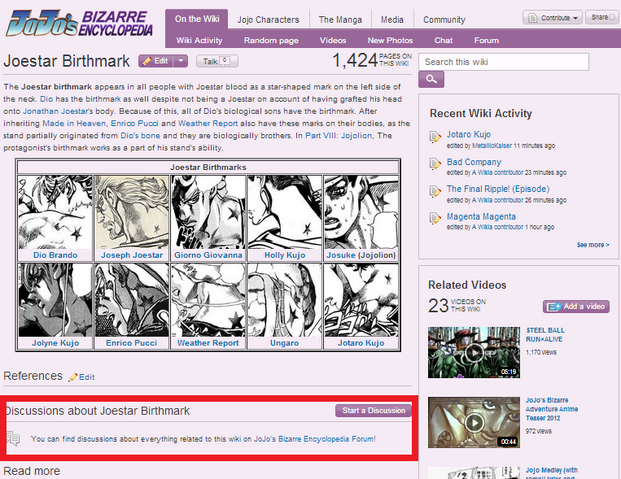Open The Manga menu
The image size is (621, 479).
click(340, 19)
